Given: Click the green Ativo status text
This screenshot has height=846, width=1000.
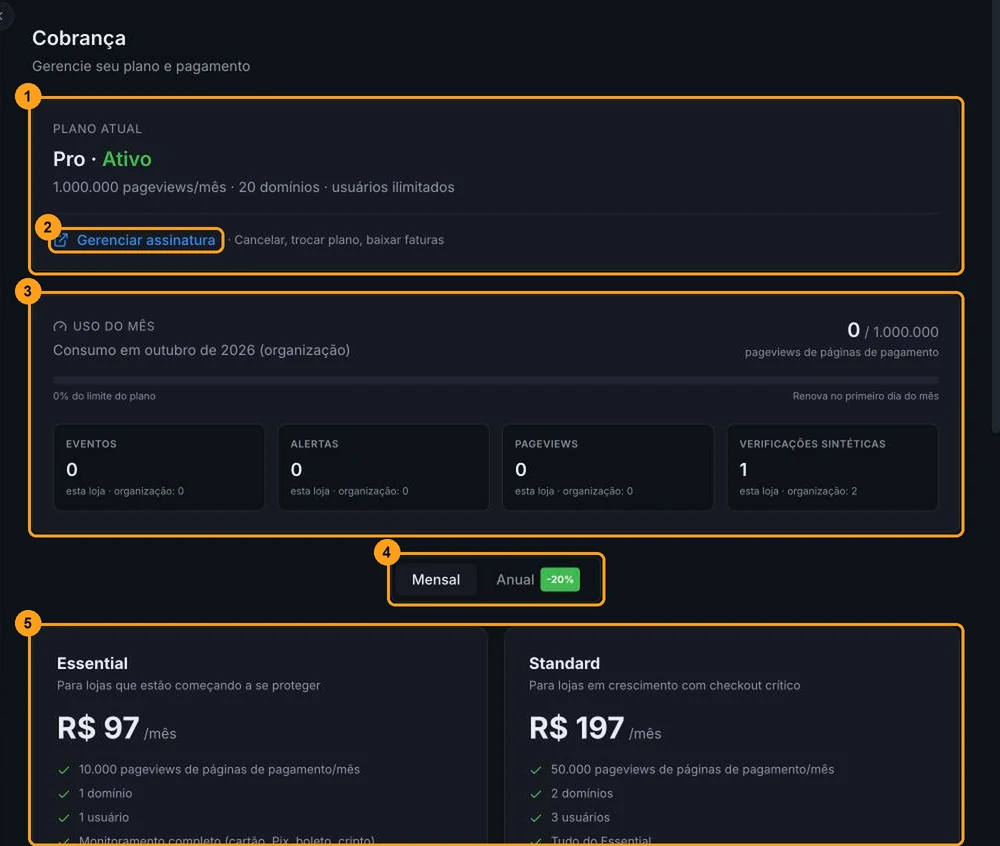Looking at the screenshot, I should (127, 159).
